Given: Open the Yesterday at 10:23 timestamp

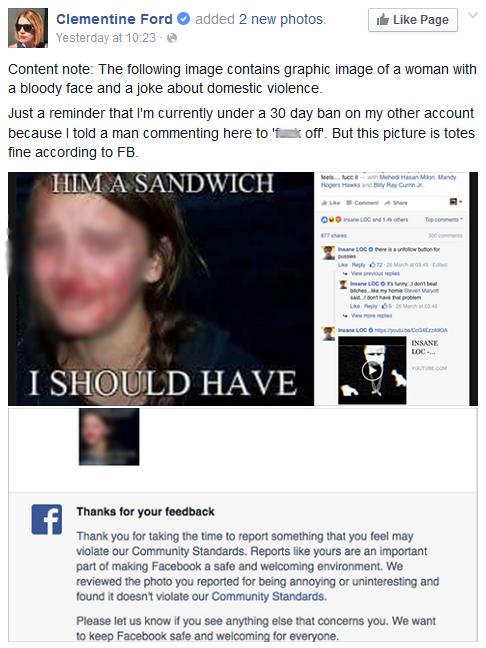Looking at the screenshot, I should pyautogui.click(x=106, y=38).
